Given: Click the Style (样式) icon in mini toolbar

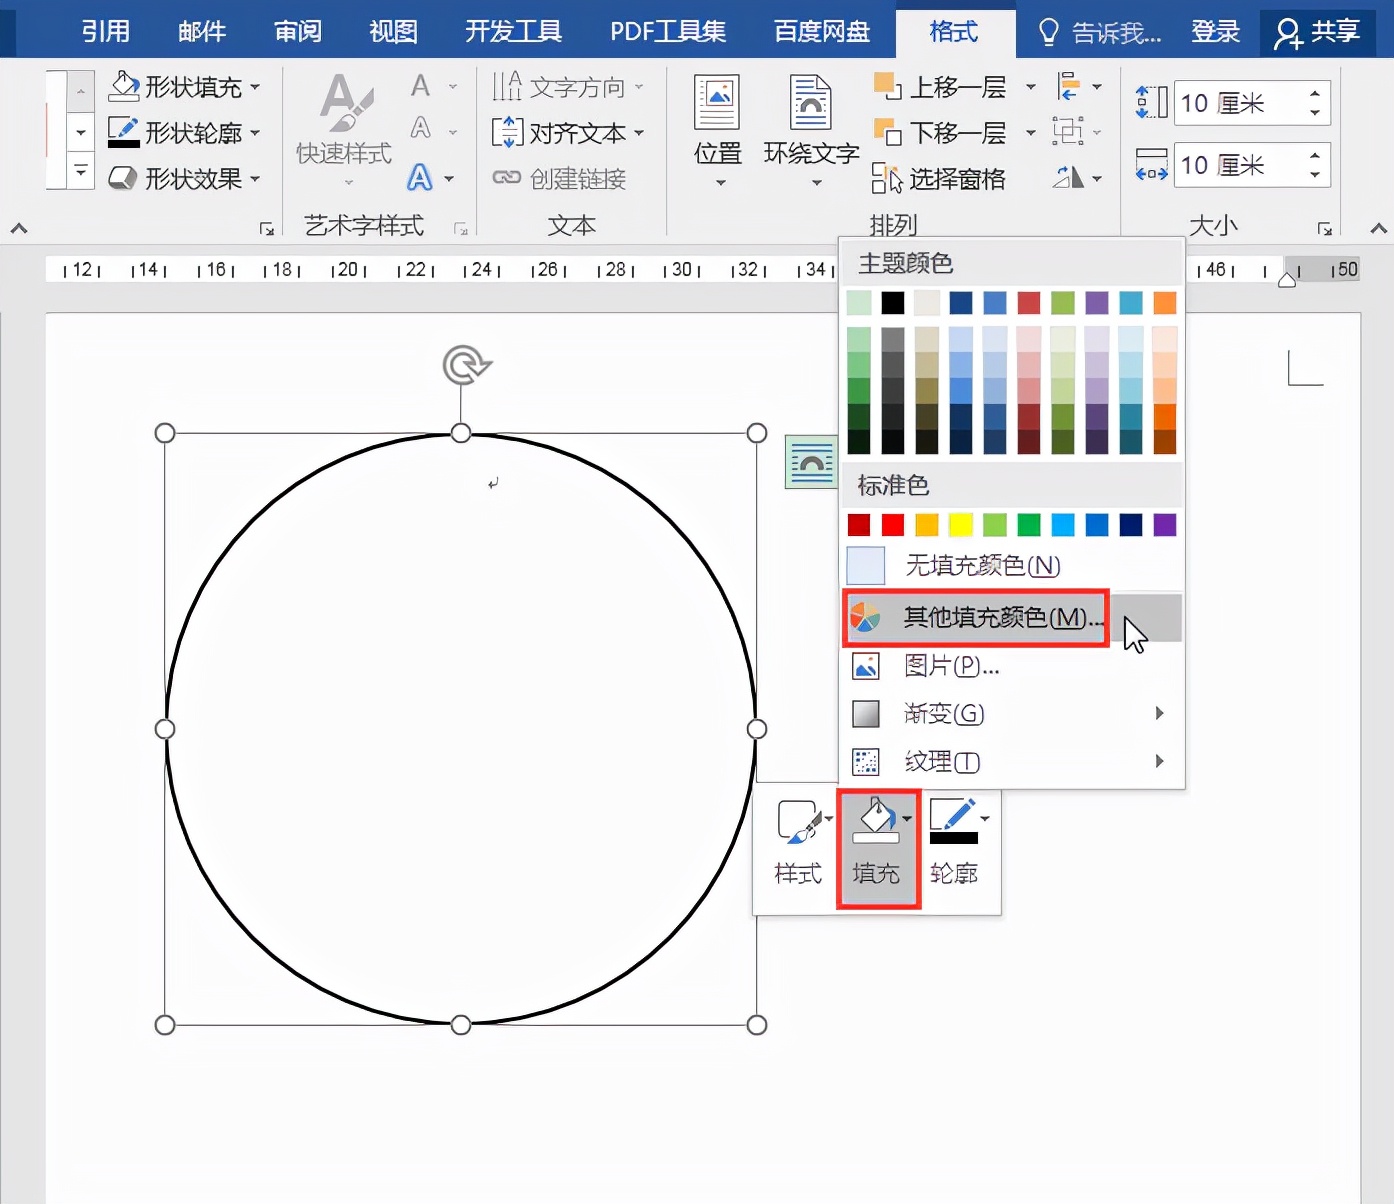Looking at the screenshot, I should (798, 823).
